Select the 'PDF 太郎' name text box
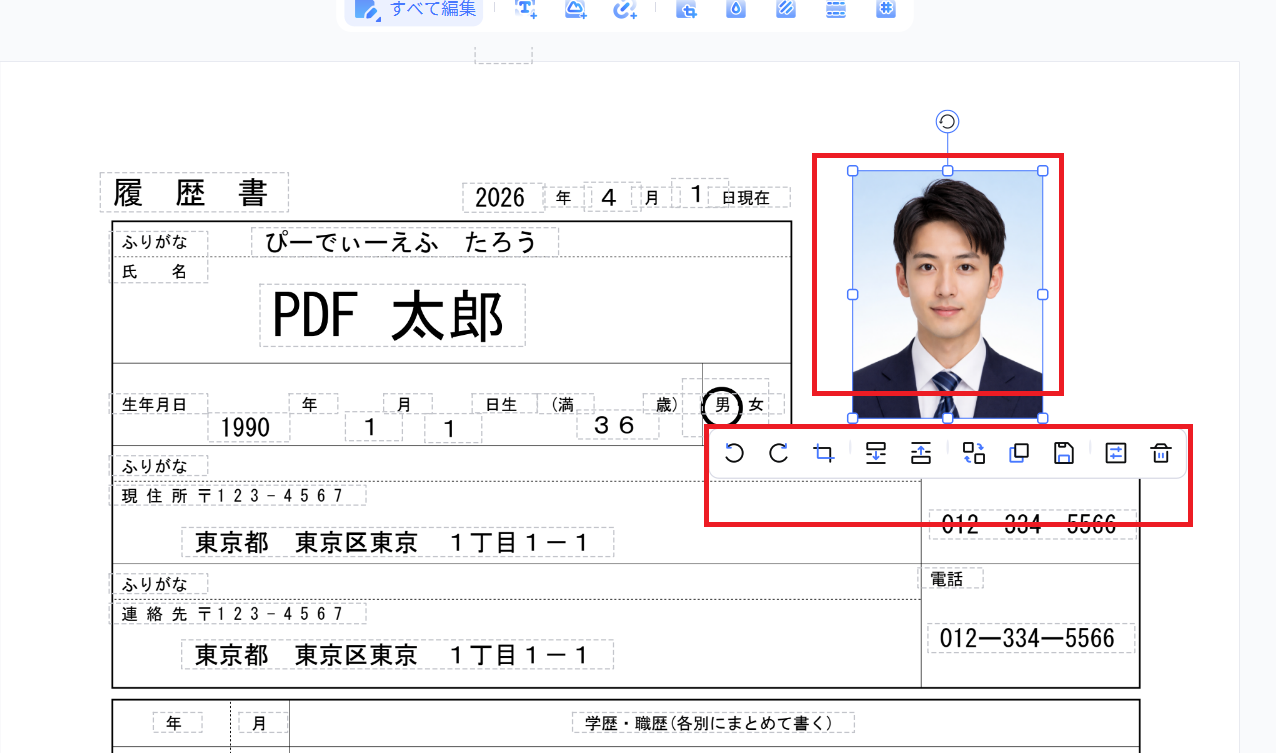 point(392,316)
